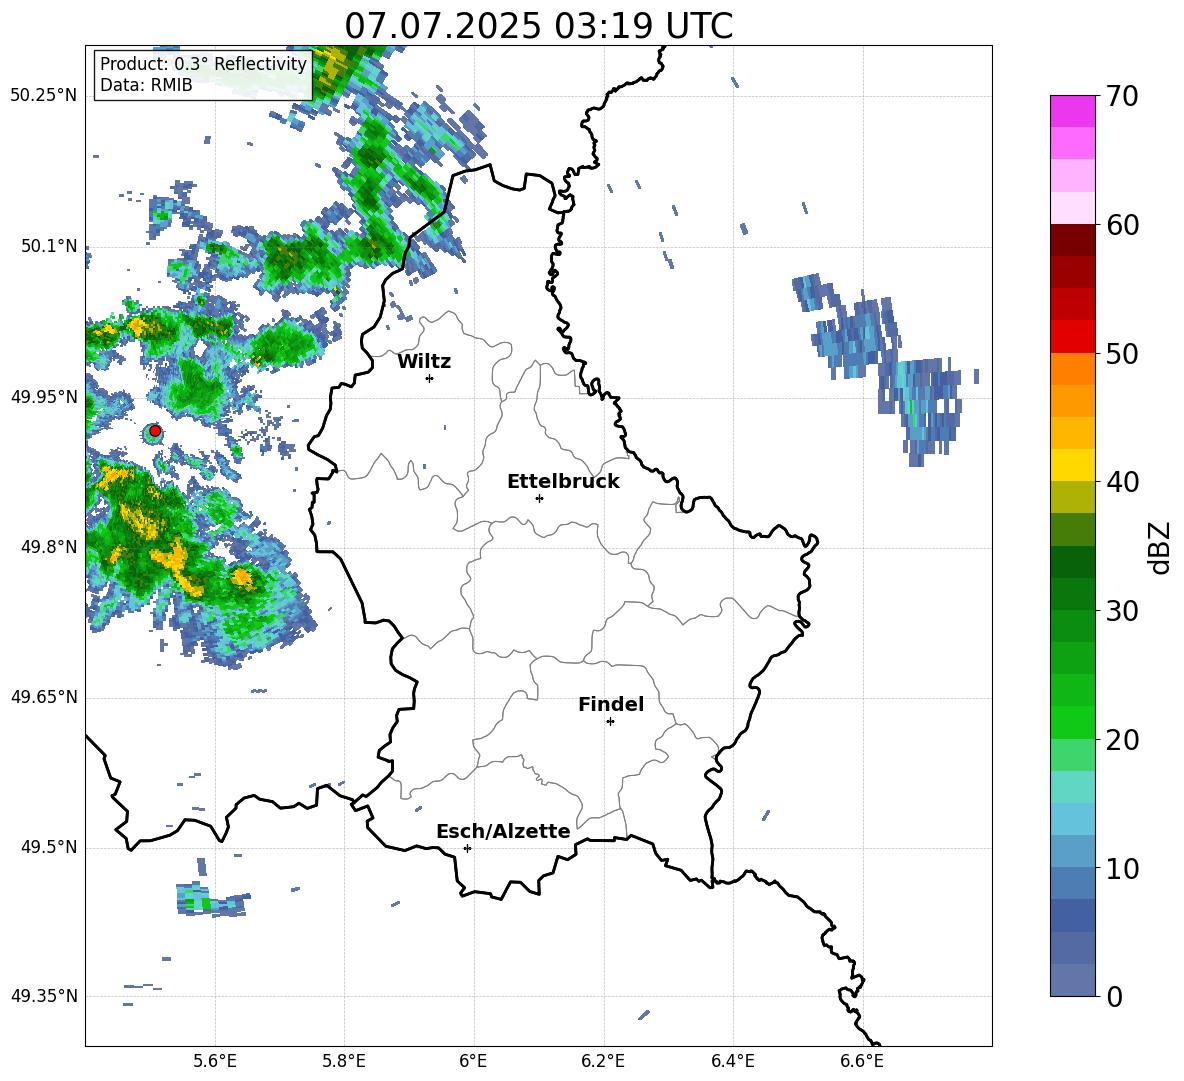This screenshot has width=1184, height=1081.
Task: Click the colorbar tick label 30
Action: click(1122, 611)
